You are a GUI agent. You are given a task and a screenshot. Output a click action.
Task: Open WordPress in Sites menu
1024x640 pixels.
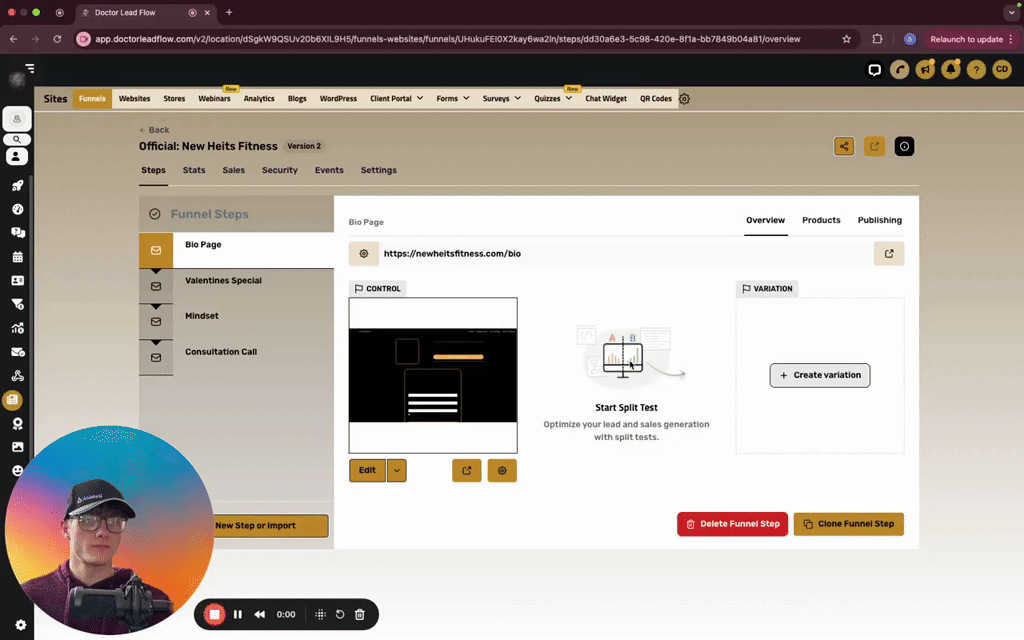click(338, 99)
